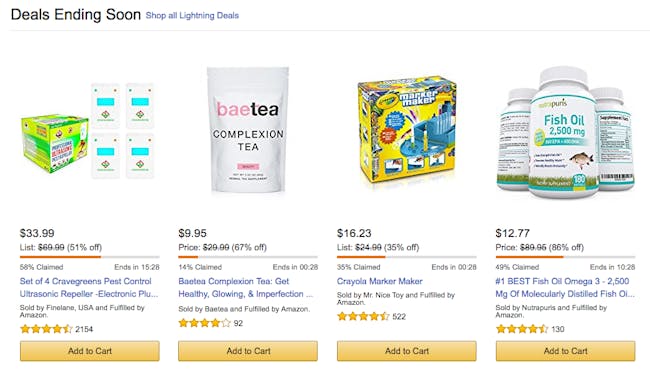This screenshot has width=650, height=374.
Task: Add Fish Oil Omega 3 to cart
Action: click(565, 351)
